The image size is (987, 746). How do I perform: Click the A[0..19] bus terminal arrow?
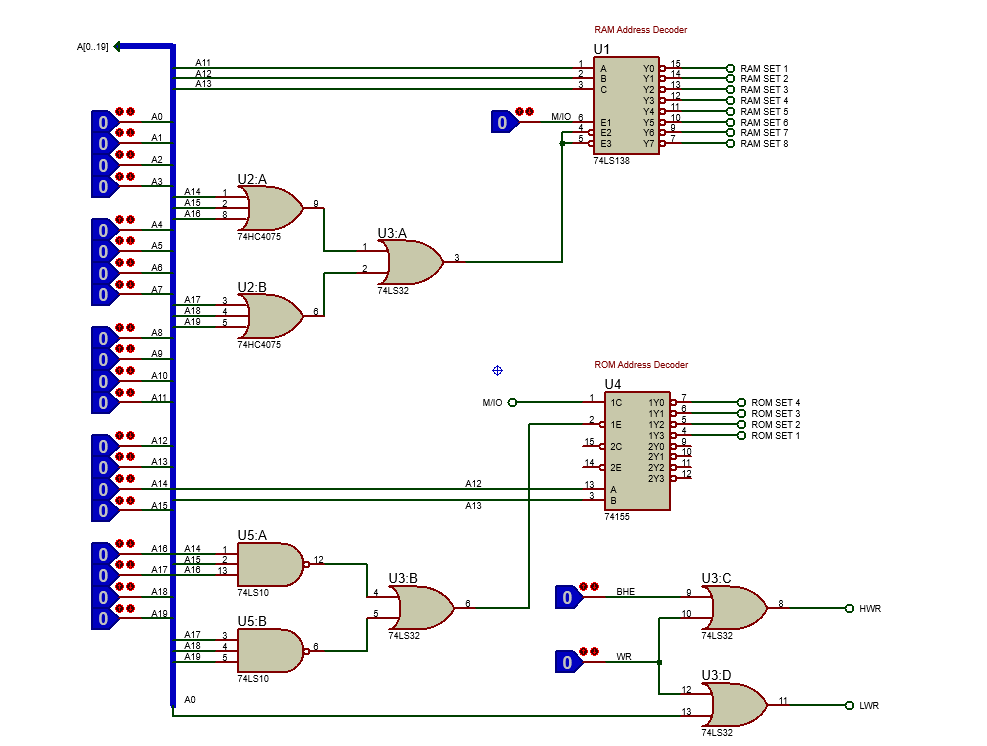[117, 47]
